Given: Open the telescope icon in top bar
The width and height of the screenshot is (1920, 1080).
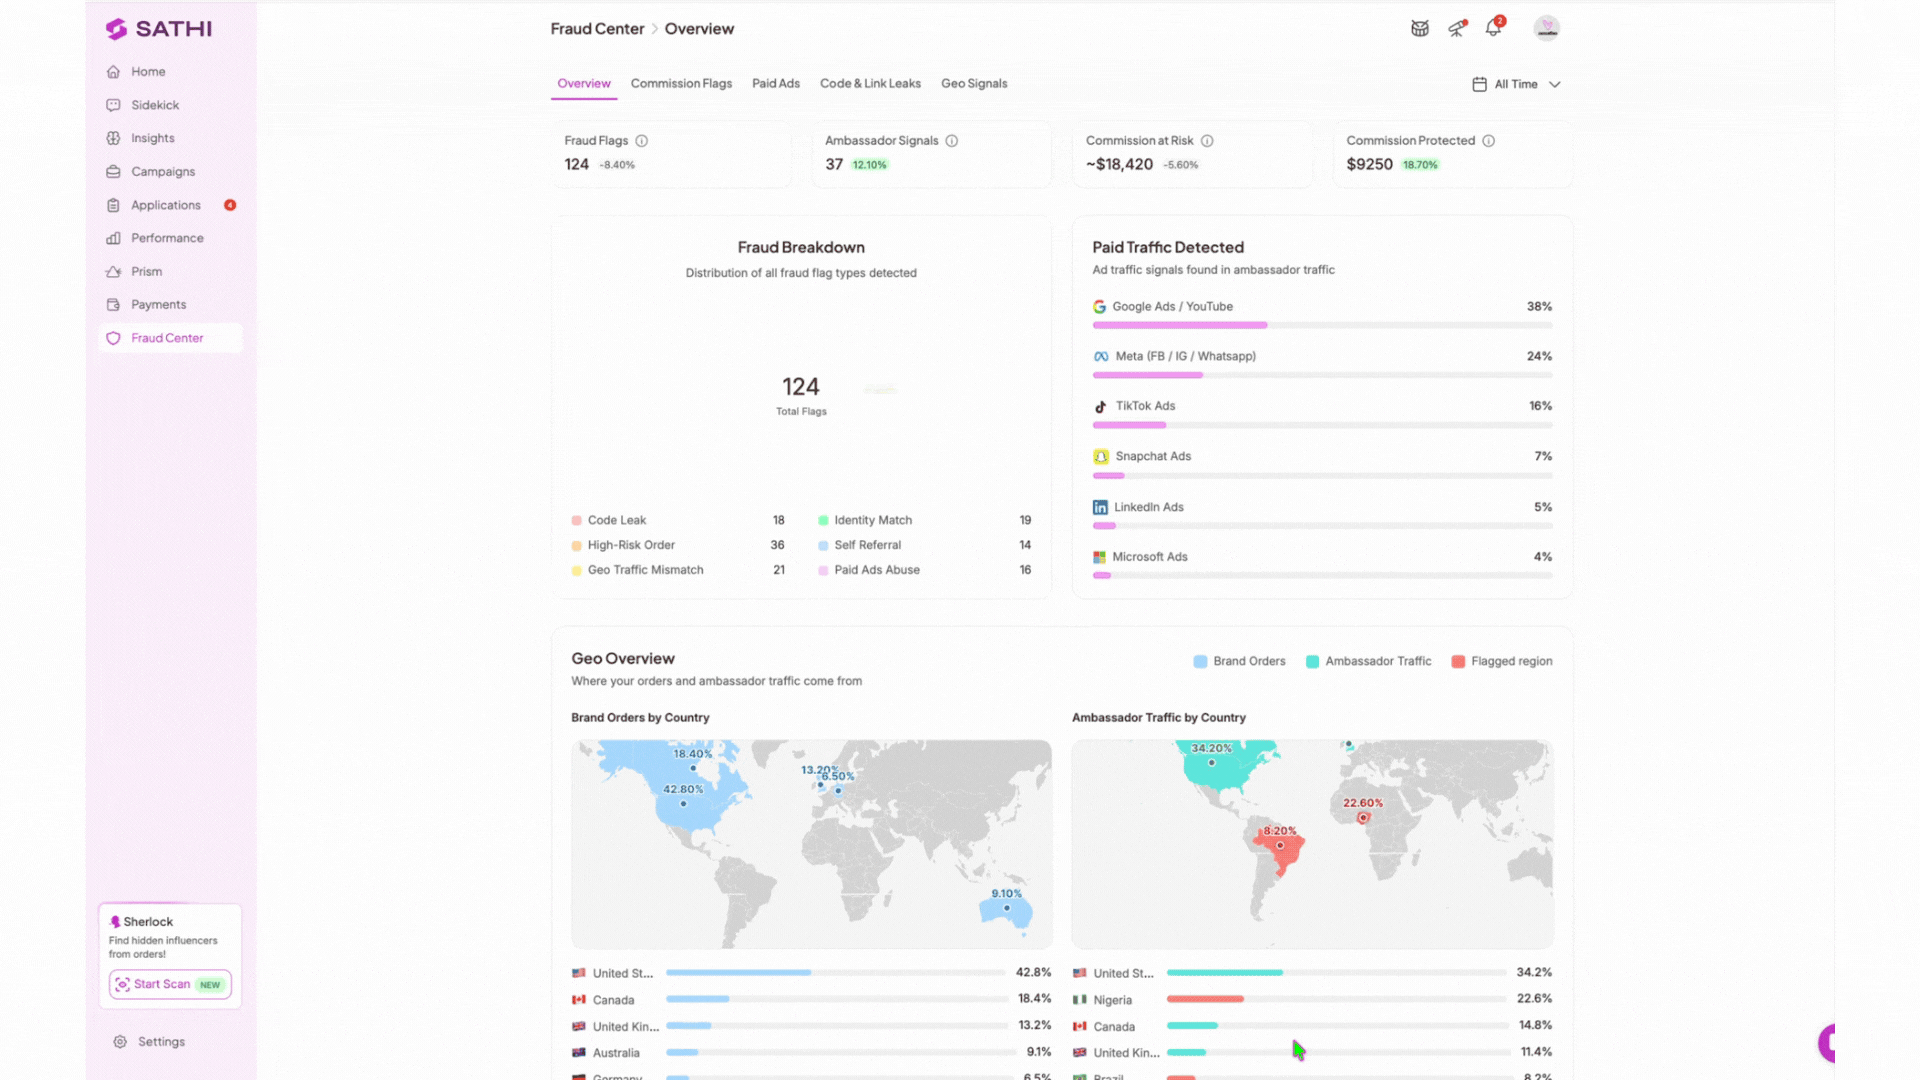Looking at the screenshot, I should (x=1457, y=28).
